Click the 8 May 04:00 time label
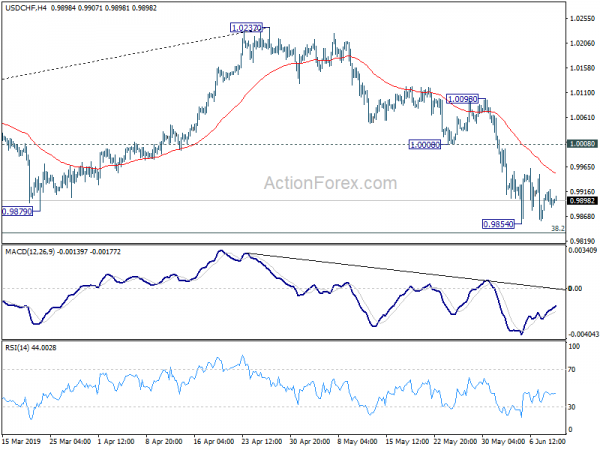The width and height of the screenshot is (600, 450). pyautogui.click(x=357, y=441)
